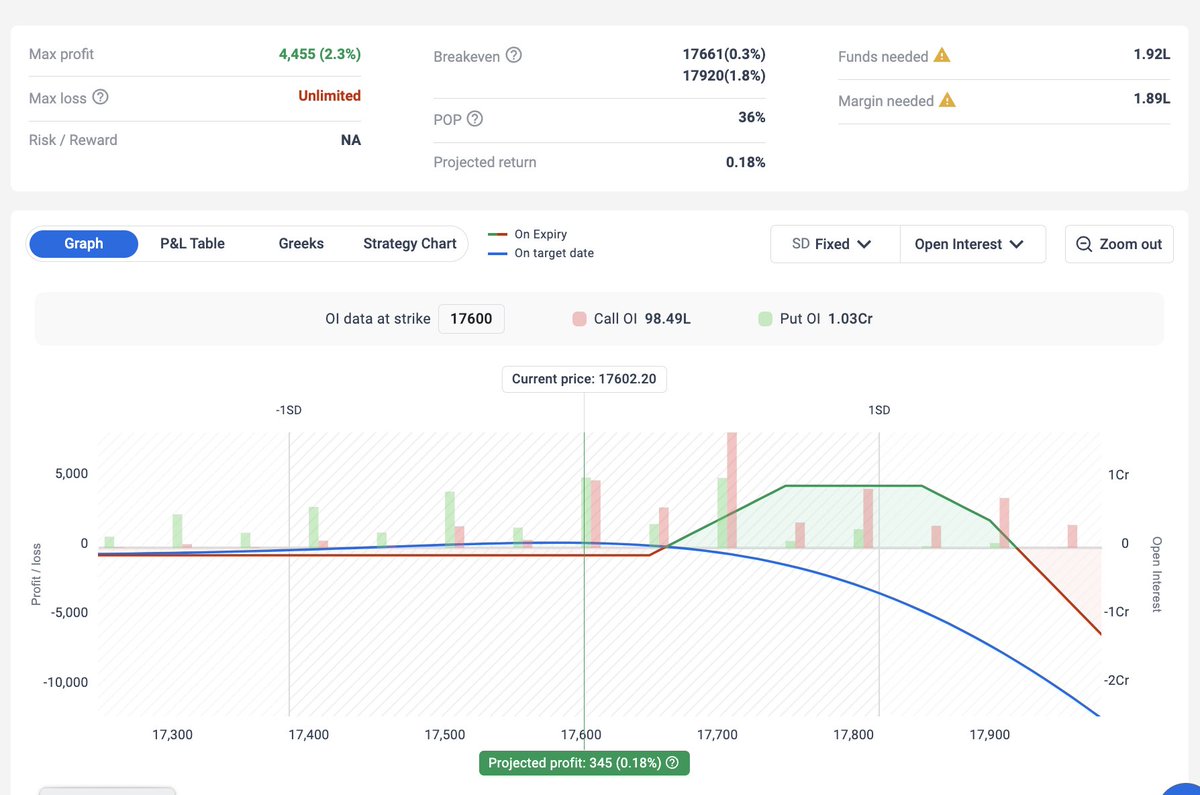Click the Call OI pink swatch
The height and width of the screenshot is (795, 1200).
click(x=579, y=319)
